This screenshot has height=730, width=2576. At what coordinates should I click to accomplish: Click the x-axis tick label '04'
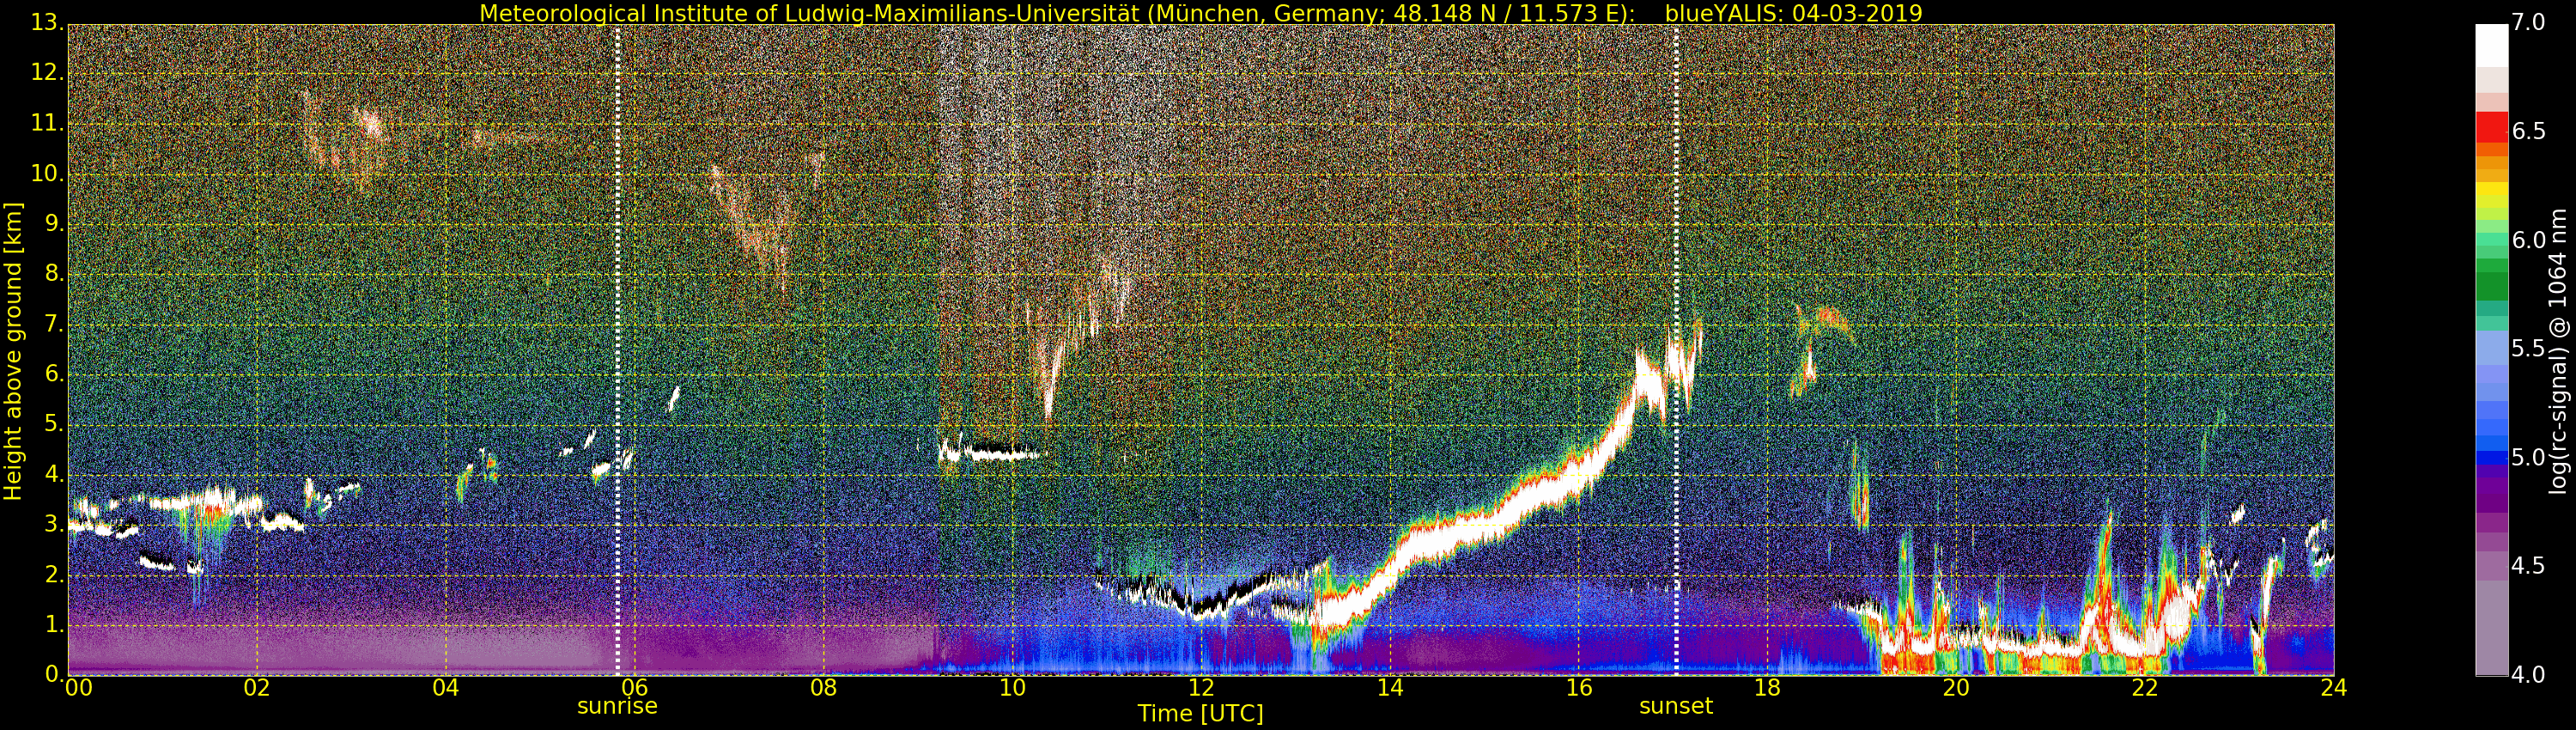(446, 688)
